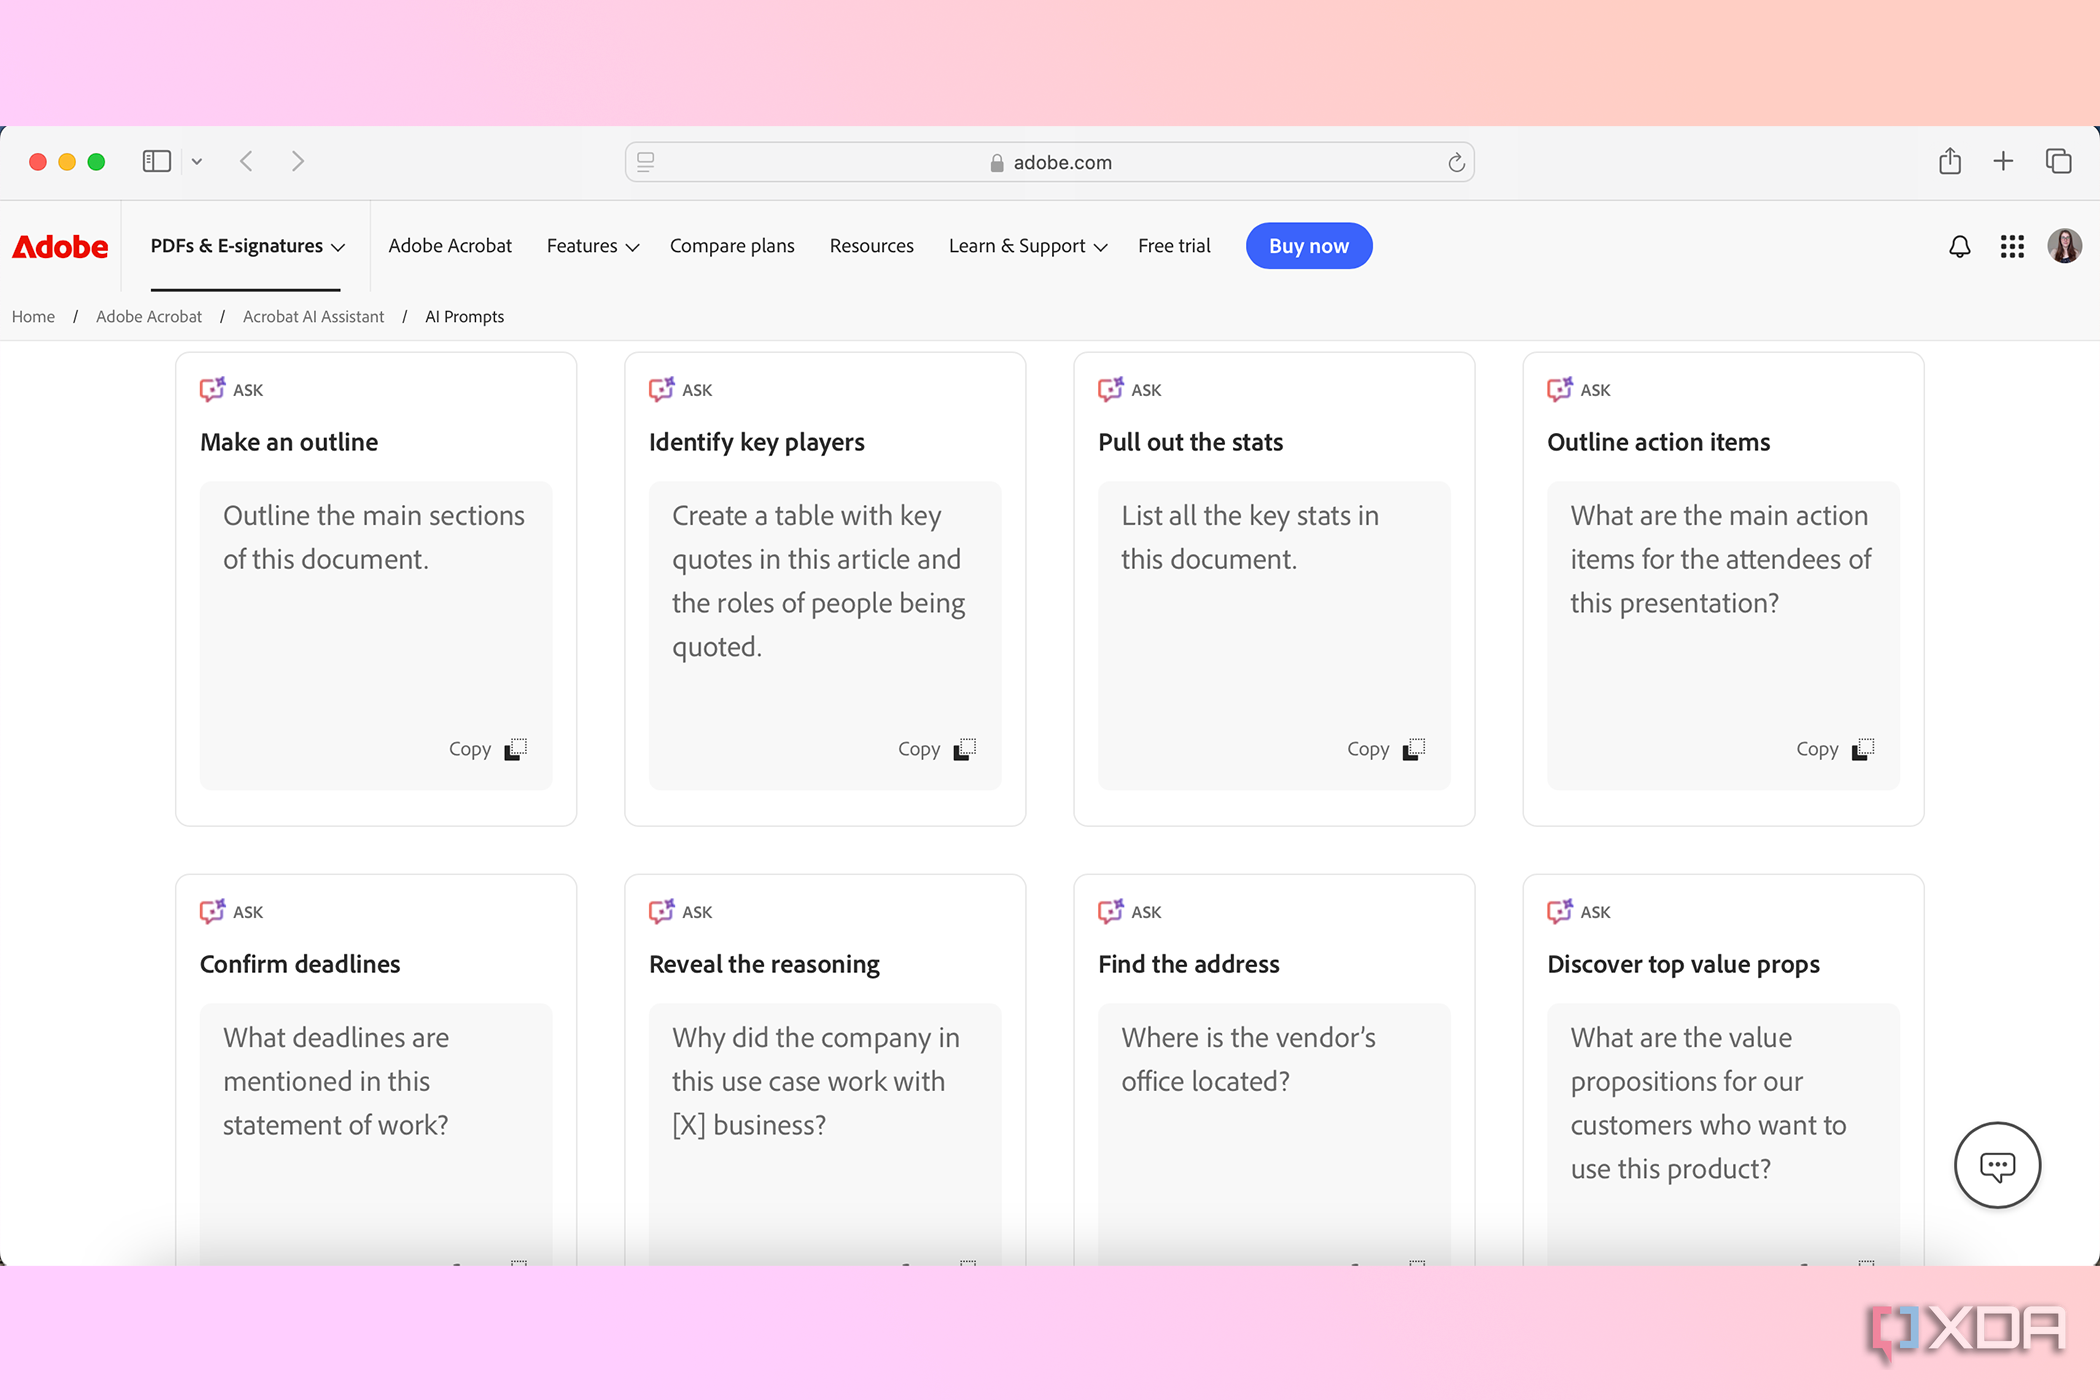Viewport: 2100px width, 1400px height.
Task: Open the Adobe Acrobat nav item
Action: pyautogui.click(x=450, y=246)
